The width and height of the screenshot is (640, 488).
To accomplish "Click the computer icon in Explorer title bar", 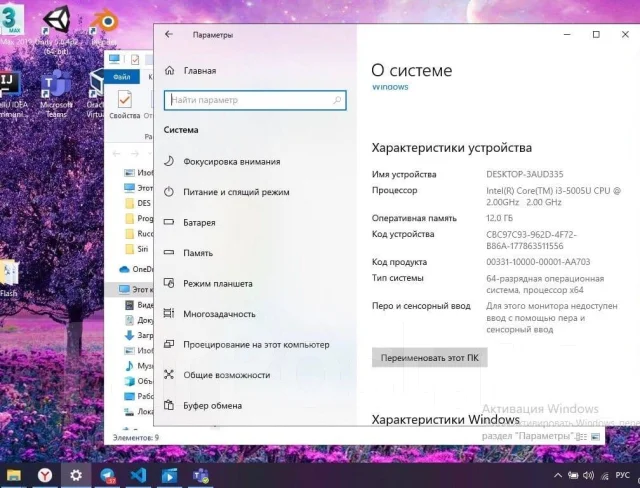I will [x=114, y=59].
